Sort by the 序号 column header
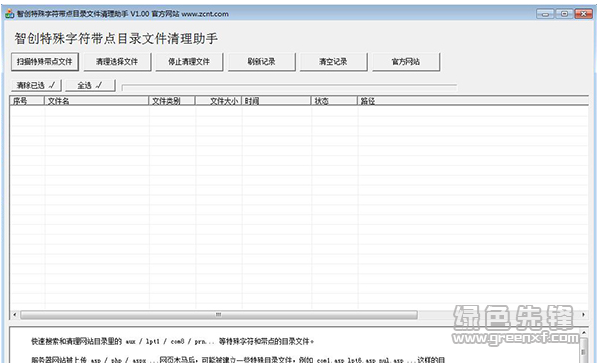 pos(27,101)
